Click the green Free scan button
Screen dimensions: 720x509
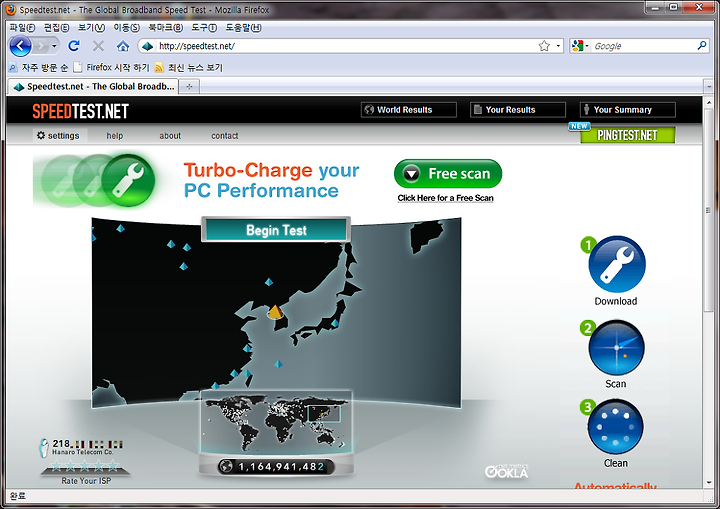(x=448, y=174)
